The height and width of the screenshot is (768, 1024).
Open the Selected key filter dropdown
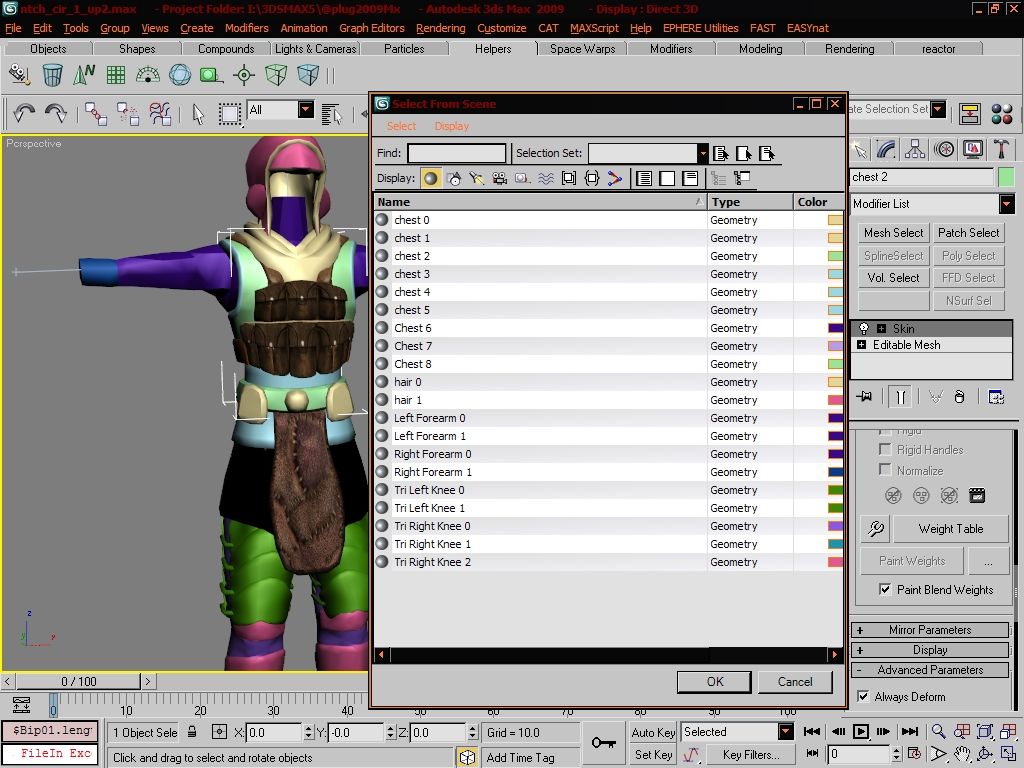pyautogui.click(x=786, y=731)
